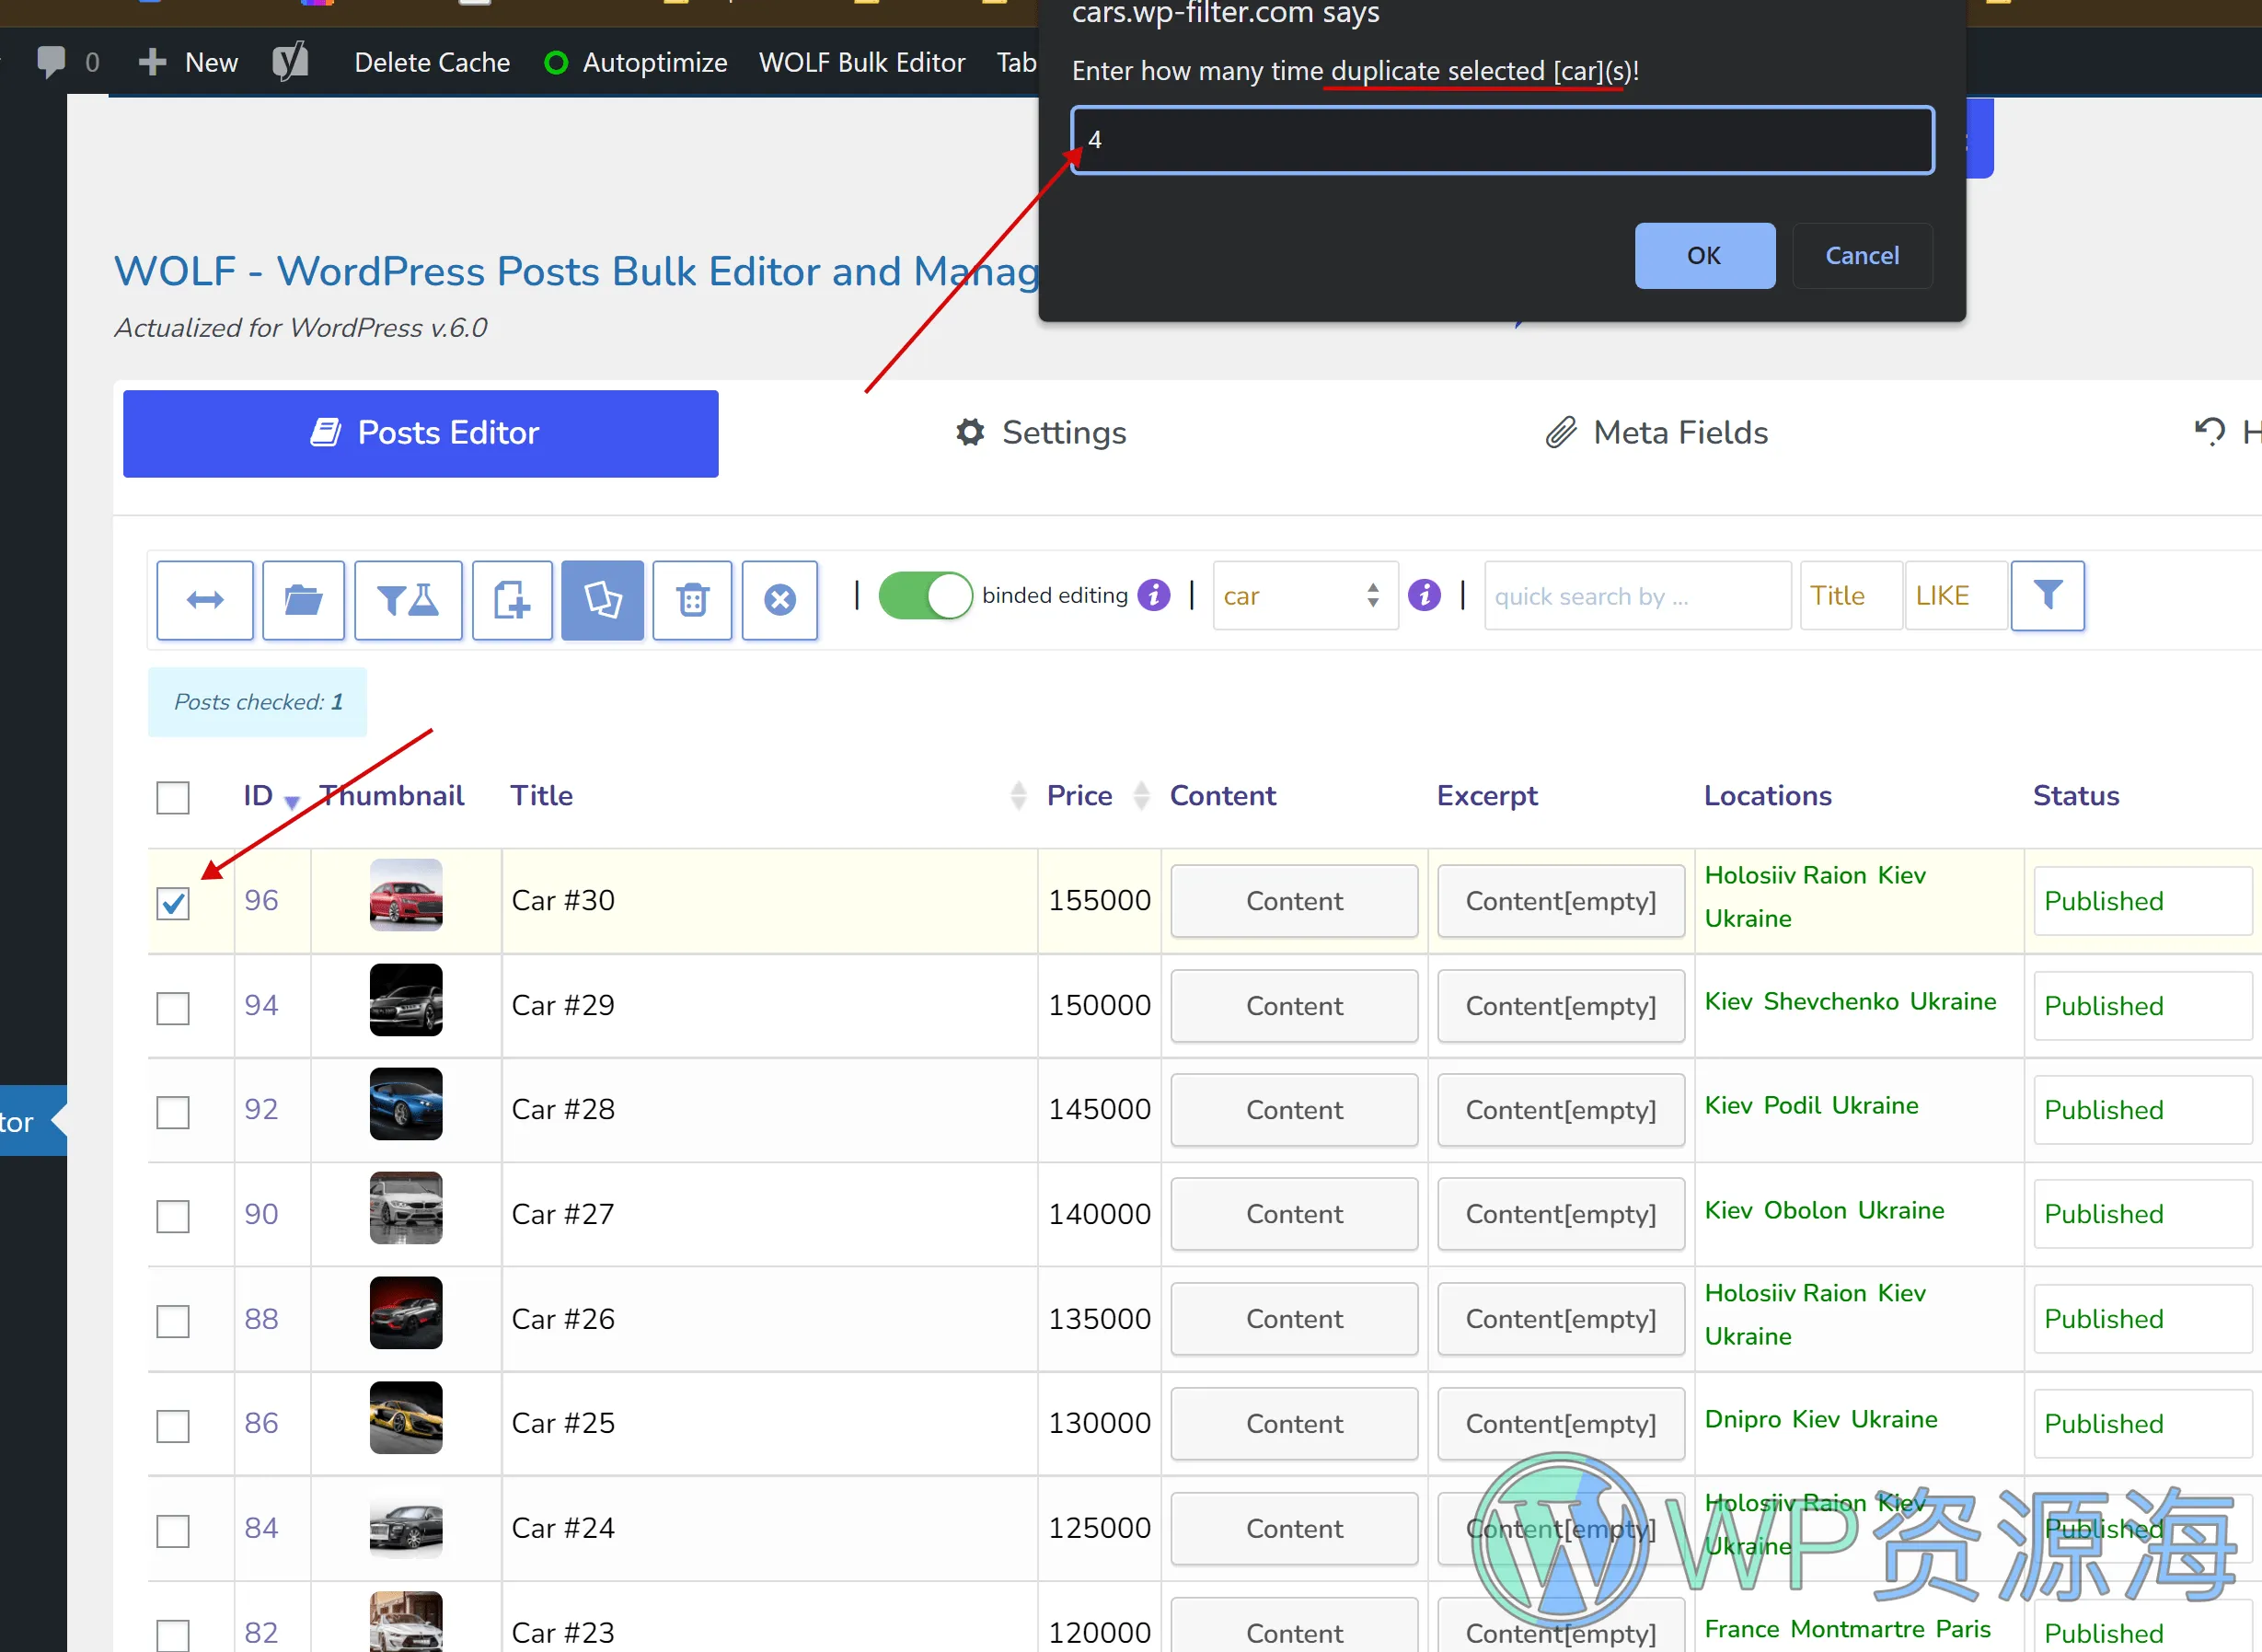This screenshot has width=2262, height=1652.
Task: Click the ID 94 link
Action: point(261,1005)
